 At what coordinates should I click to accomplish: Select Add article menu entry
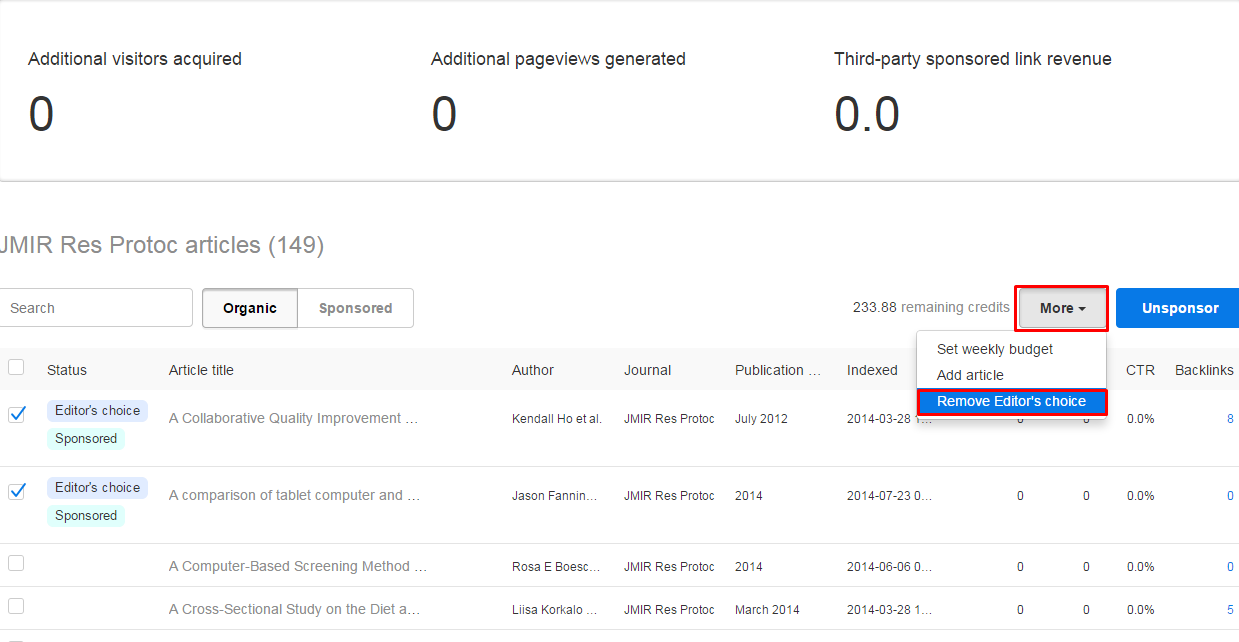pos(970,375)
